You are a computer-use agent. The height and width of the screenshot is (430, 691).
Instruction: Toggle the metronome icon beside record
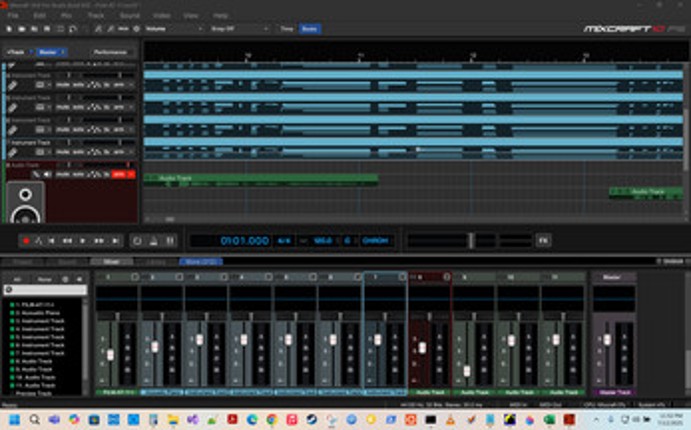pyautogui.click(x=38, y=241)
